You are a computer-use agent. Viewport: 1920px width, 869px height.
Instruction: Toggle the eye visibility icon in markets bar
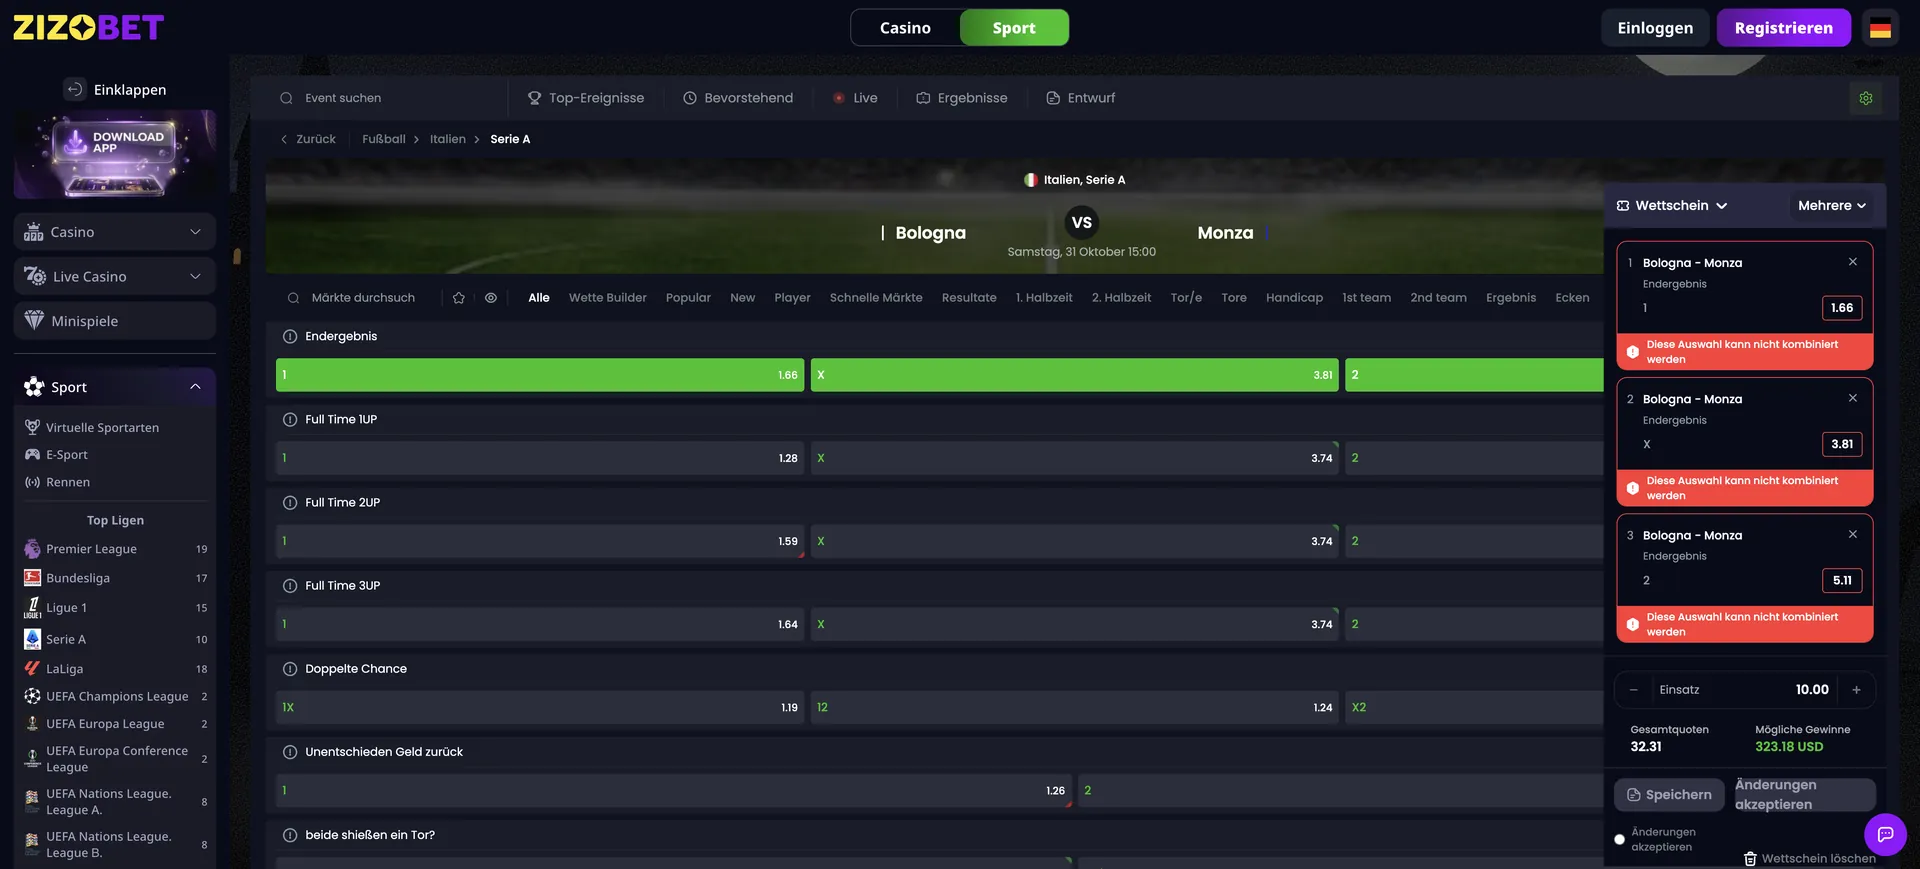[x=491, y=298]
